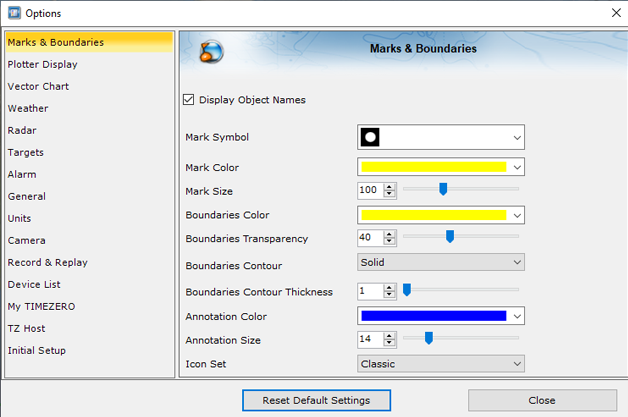This screenshot has height=417, width=628.
Task: Switch to Radar options
Action: 22,131
